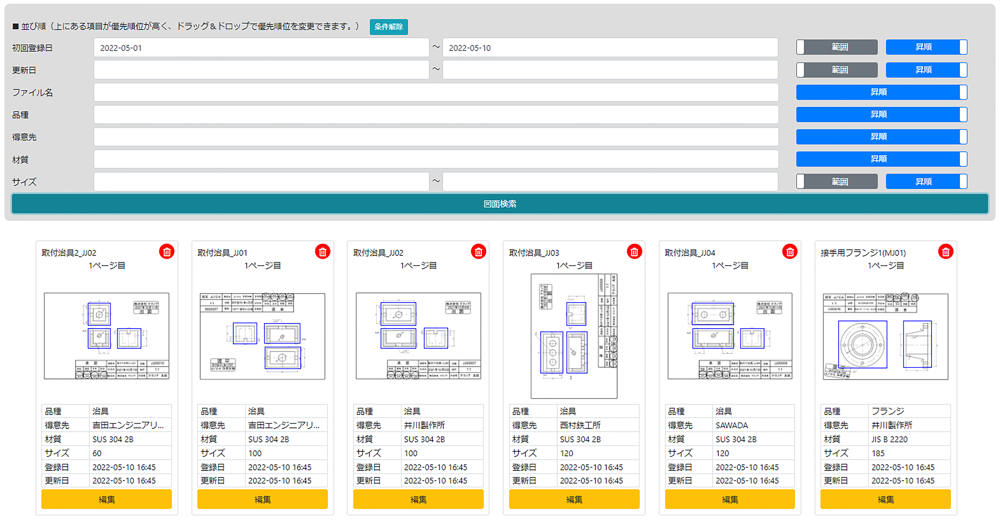Open the 取付治具_JJ01 drawing thumbnail
Image resolution: width=1000 pixels, height=520 pixels.
click(x=262, y=336)
